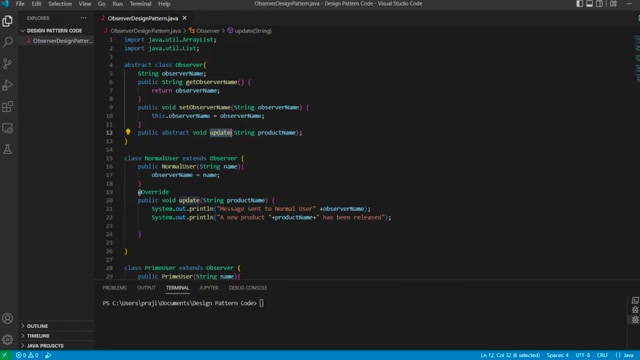Screen dimensions: 640x360
Task: Open the Search view icon
Action: (7, 42)
